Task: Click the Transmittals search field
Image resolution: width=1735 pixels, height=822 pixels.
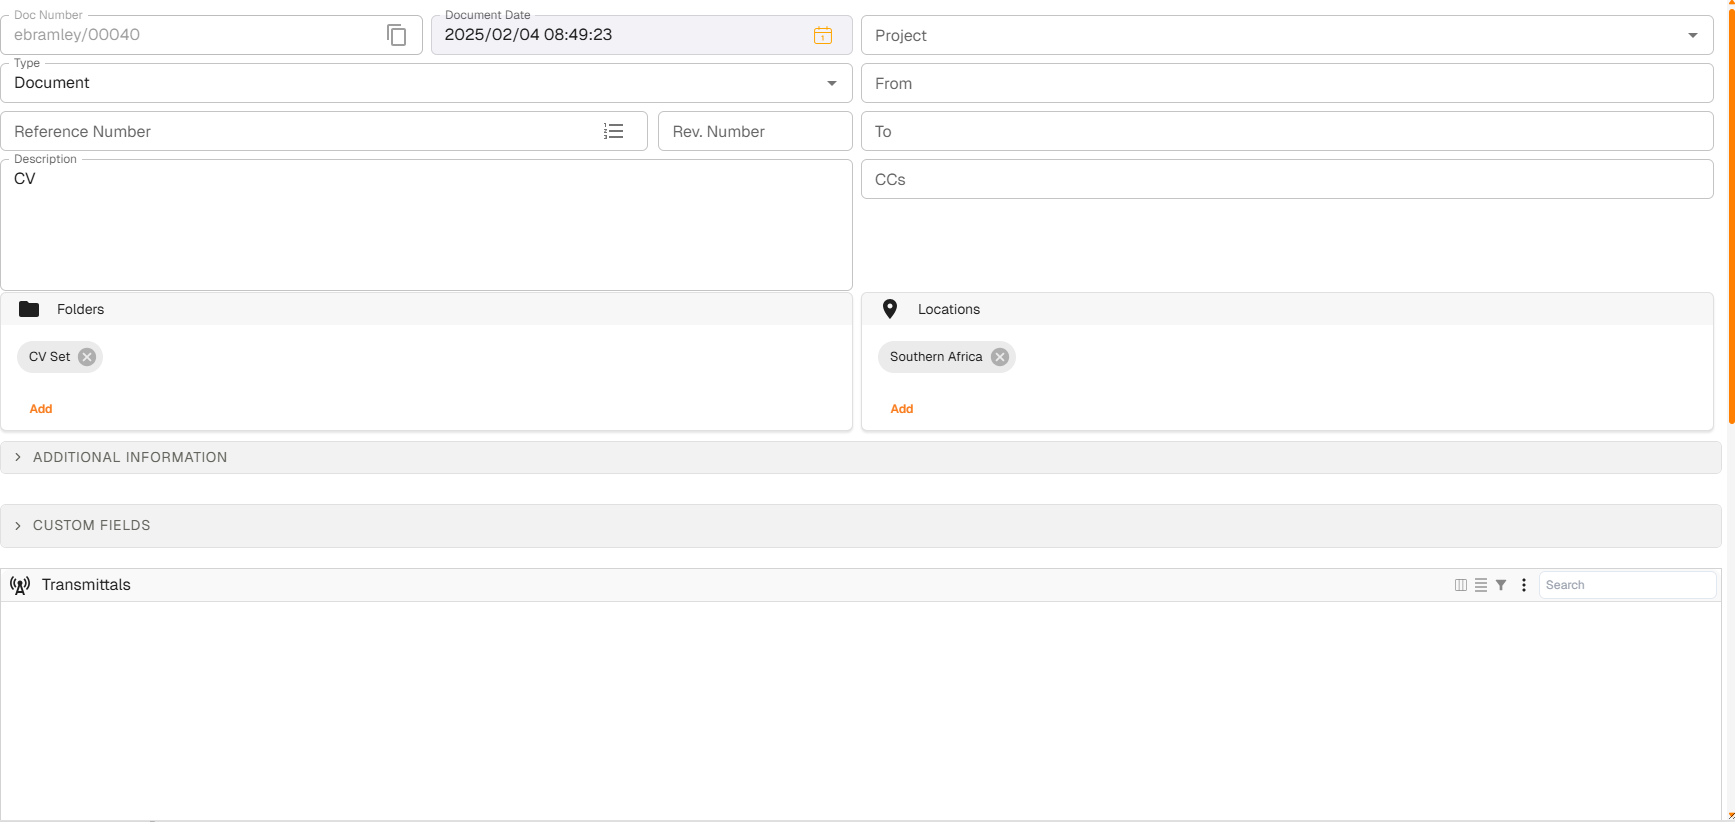Action: coord(1625,585)
